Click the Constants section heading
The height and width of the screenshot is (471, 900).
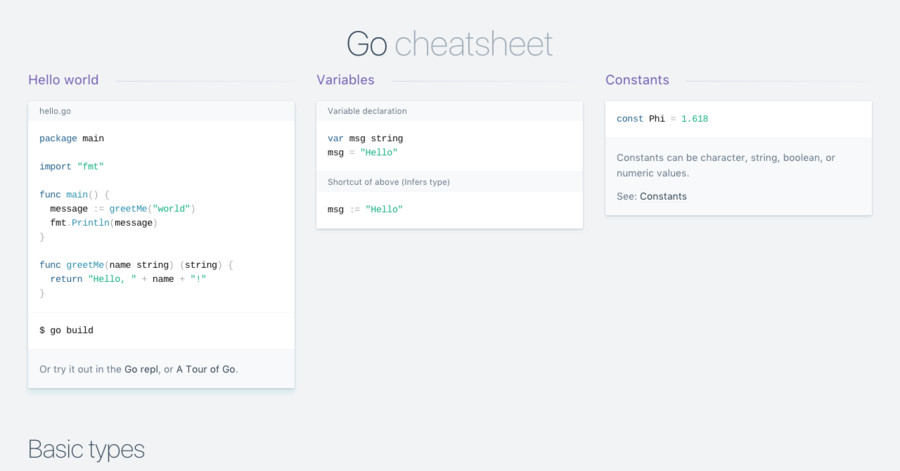pyautogui.click(x=637, y=80)
